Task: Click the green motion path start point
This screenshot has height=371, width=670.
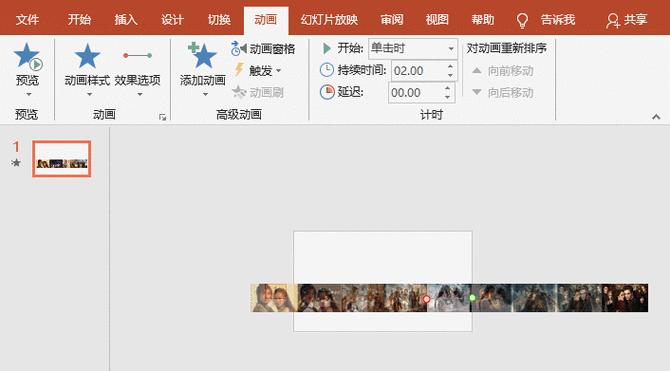Action: pyautogui.click(x=472, y=297)
